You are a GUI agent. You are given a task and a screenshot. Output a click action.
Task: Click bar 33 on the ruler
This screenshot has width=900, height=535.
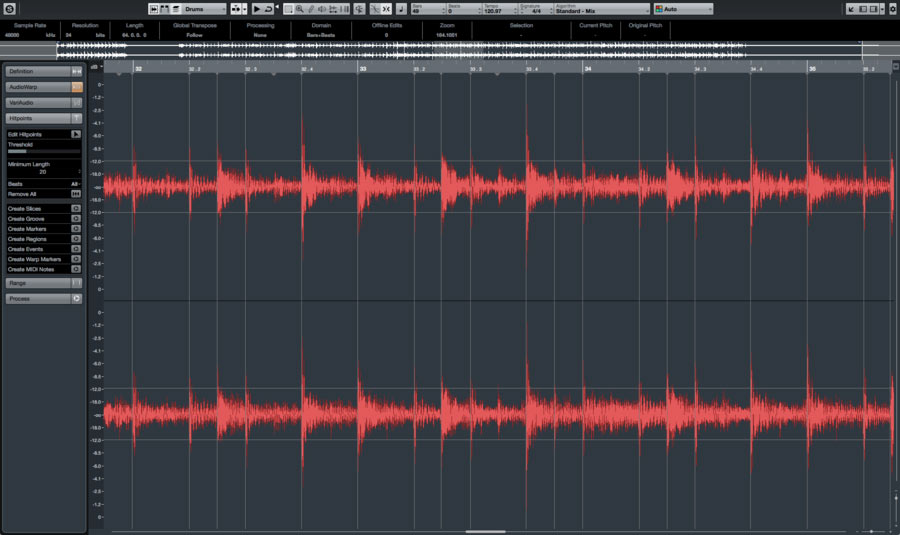(x=363, y=69)
